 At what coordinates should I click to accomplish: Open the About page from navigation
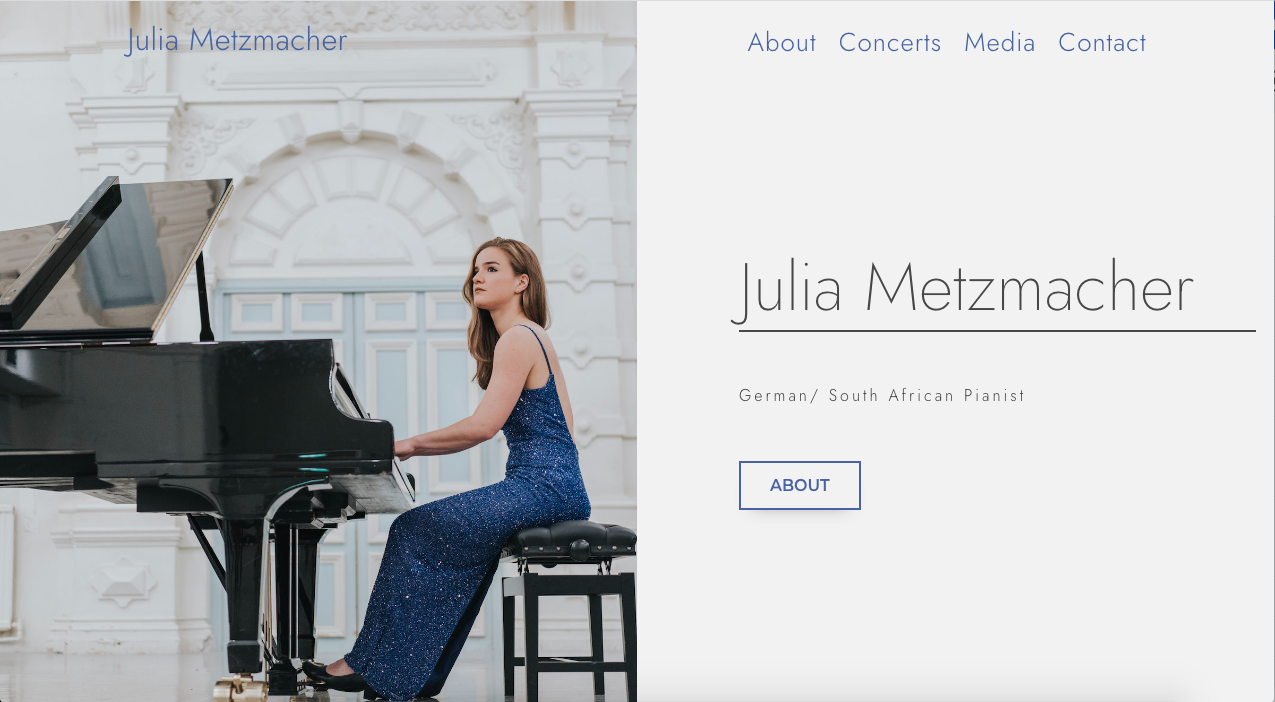coord(782,43)
